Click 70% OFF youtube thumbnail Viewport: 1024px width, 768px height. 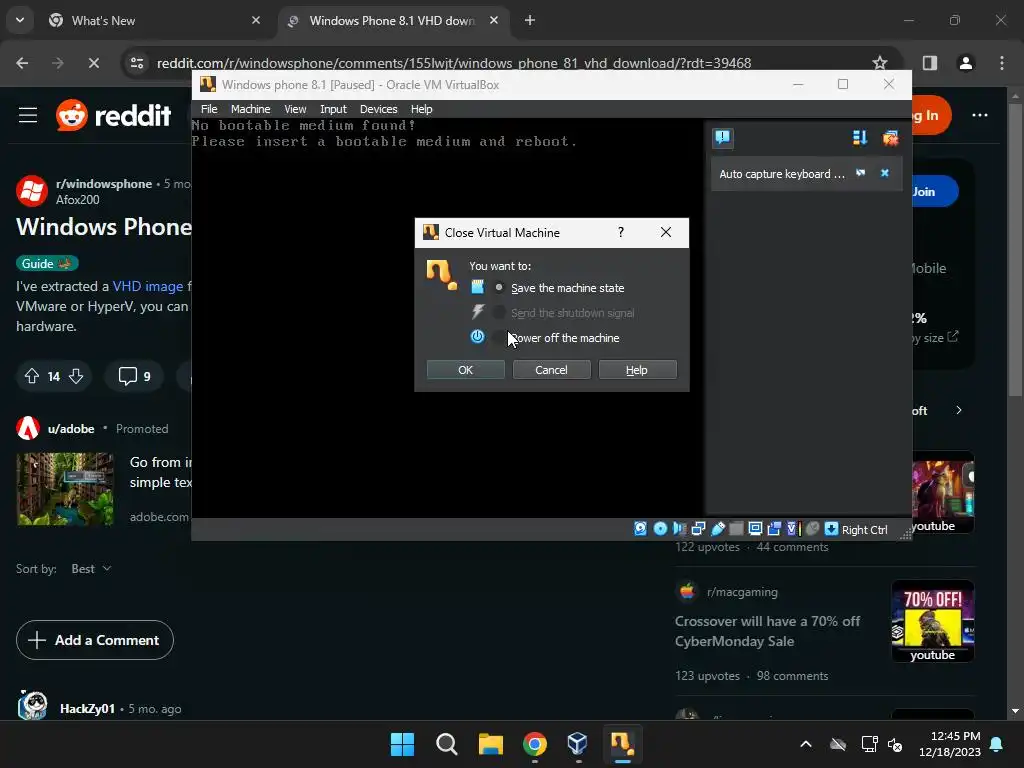click(x=933, y=621)
